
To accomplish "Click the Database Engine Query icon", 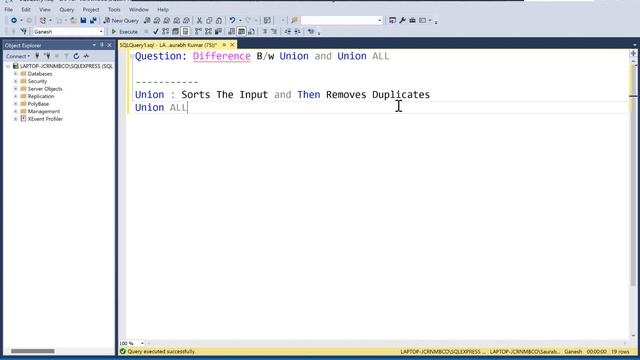I will 147,20.
